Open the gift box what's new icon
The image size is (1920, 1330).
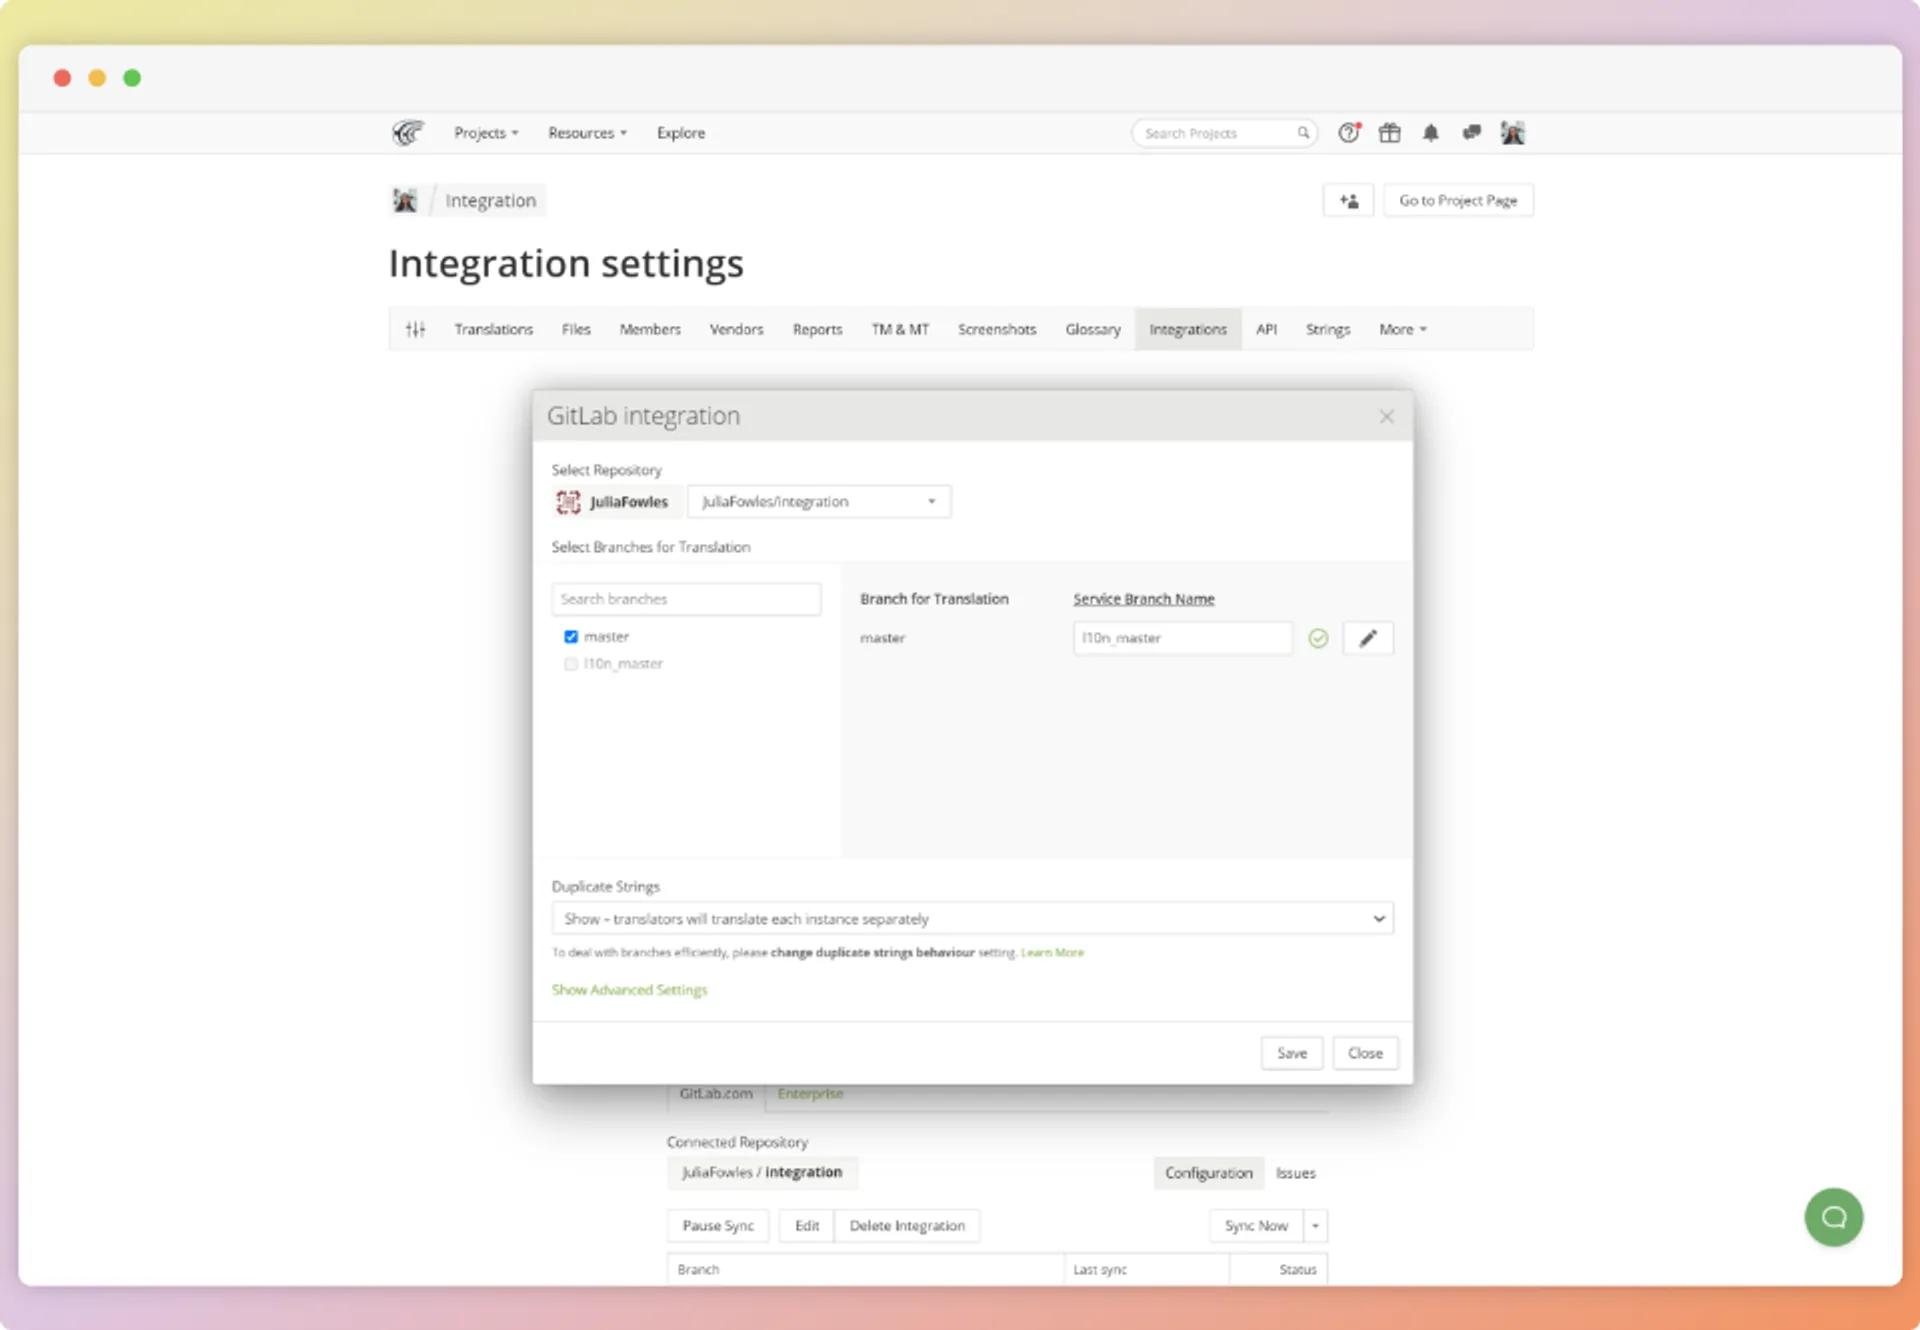[x=1390, y=133]
